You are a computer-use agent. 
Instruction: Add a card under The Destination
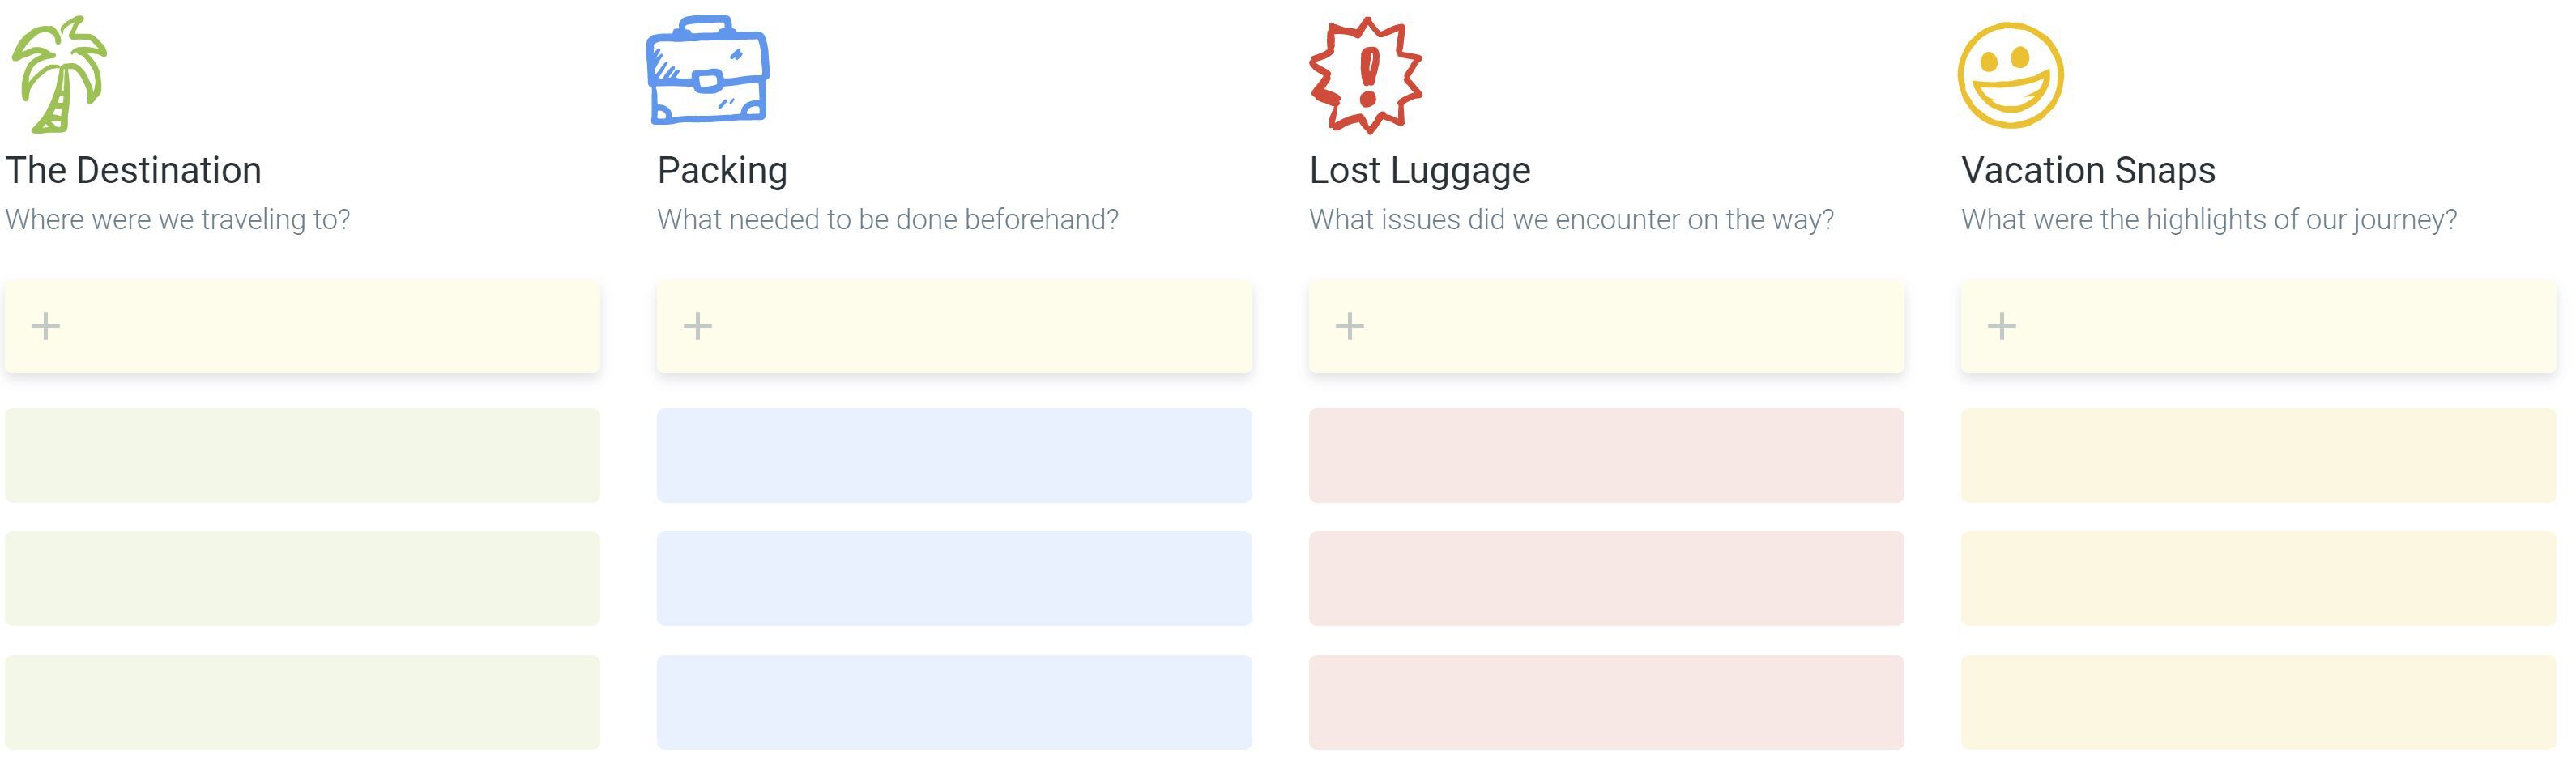tap(46, 326)
